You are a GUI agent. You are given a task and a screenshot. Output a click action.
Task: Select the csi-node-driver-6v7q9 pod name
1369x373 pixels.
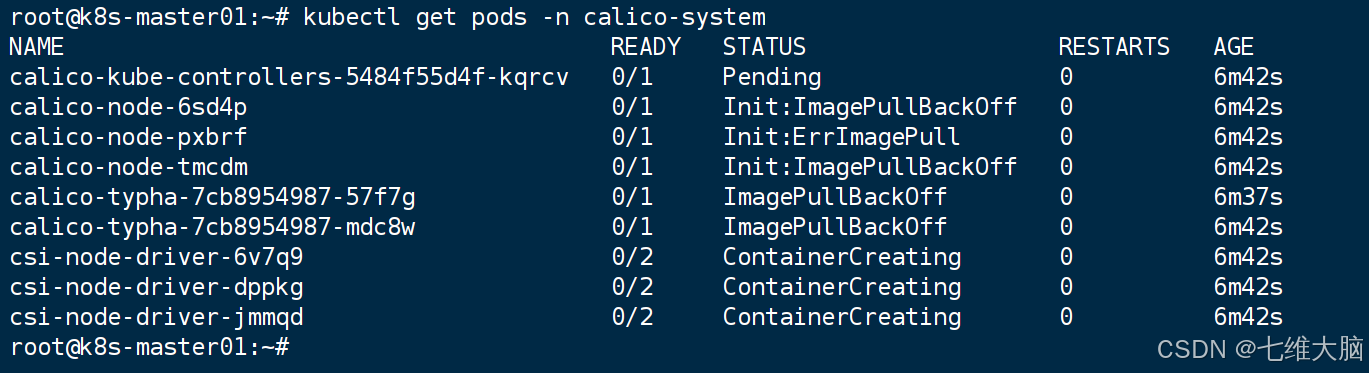tap(156, 257)
